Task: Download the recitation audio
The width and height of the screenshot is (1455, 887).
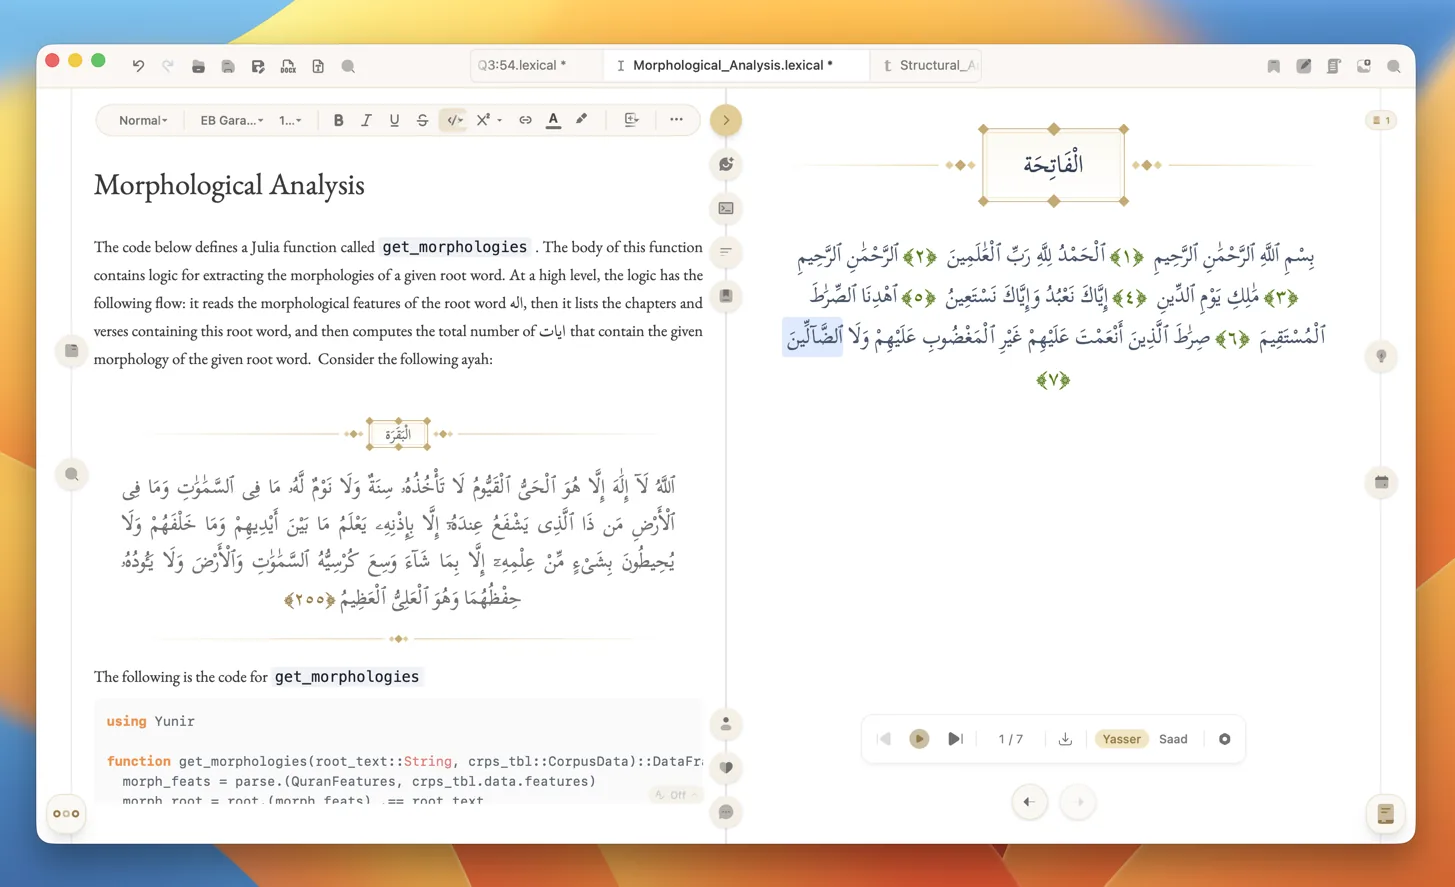Action: 1065,739
